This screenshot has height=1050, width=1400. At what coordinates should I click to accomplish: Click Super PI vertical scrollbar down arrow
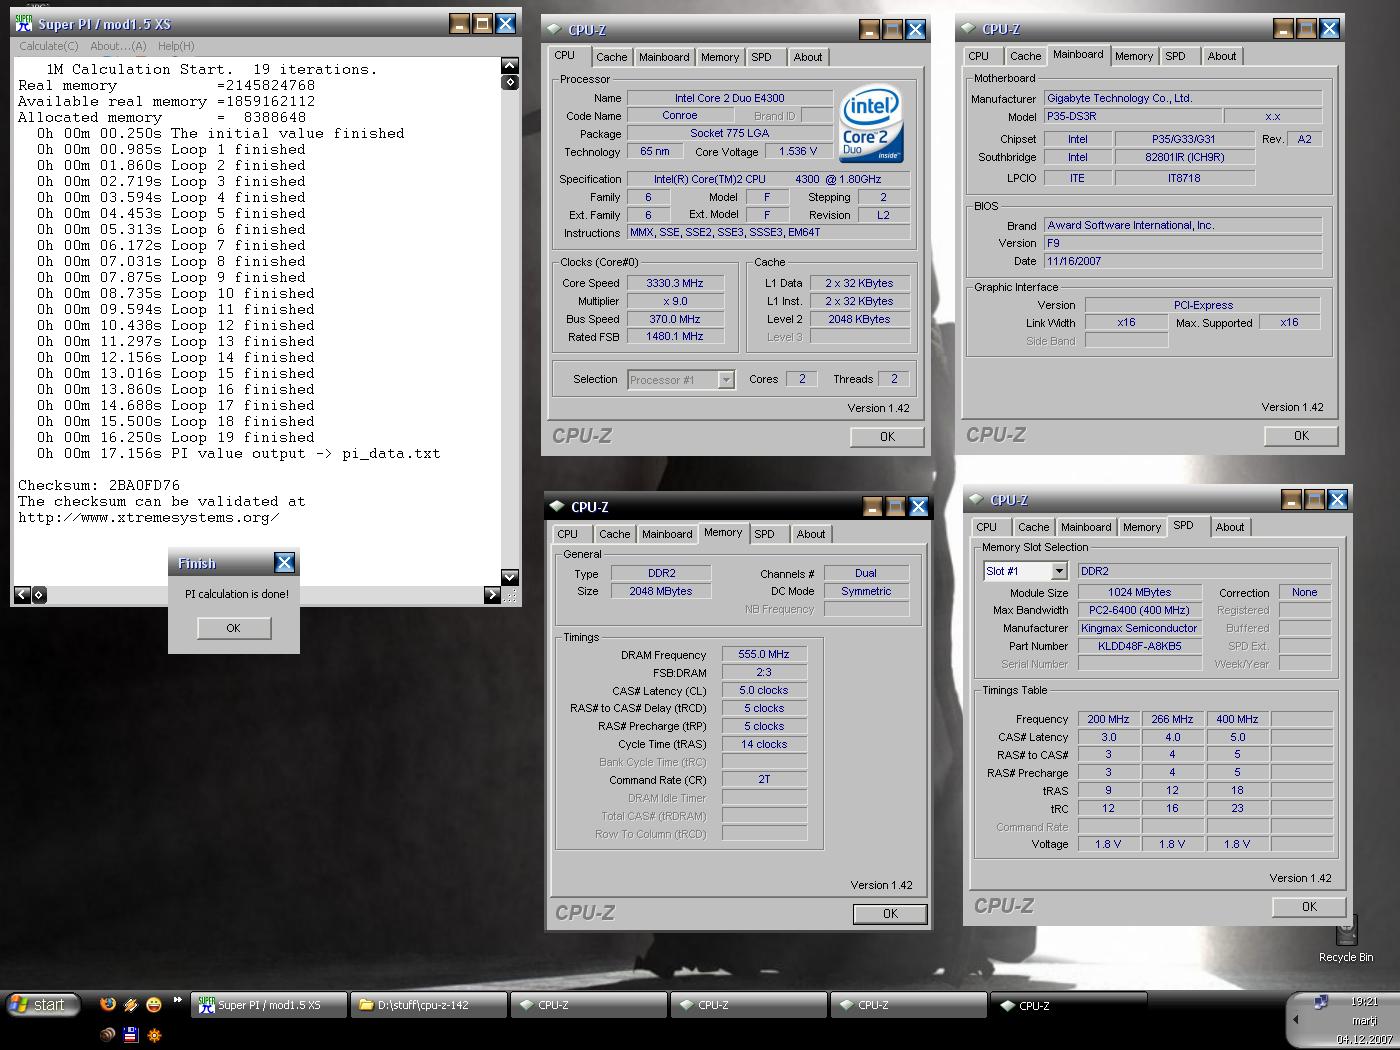pos(510,577)
